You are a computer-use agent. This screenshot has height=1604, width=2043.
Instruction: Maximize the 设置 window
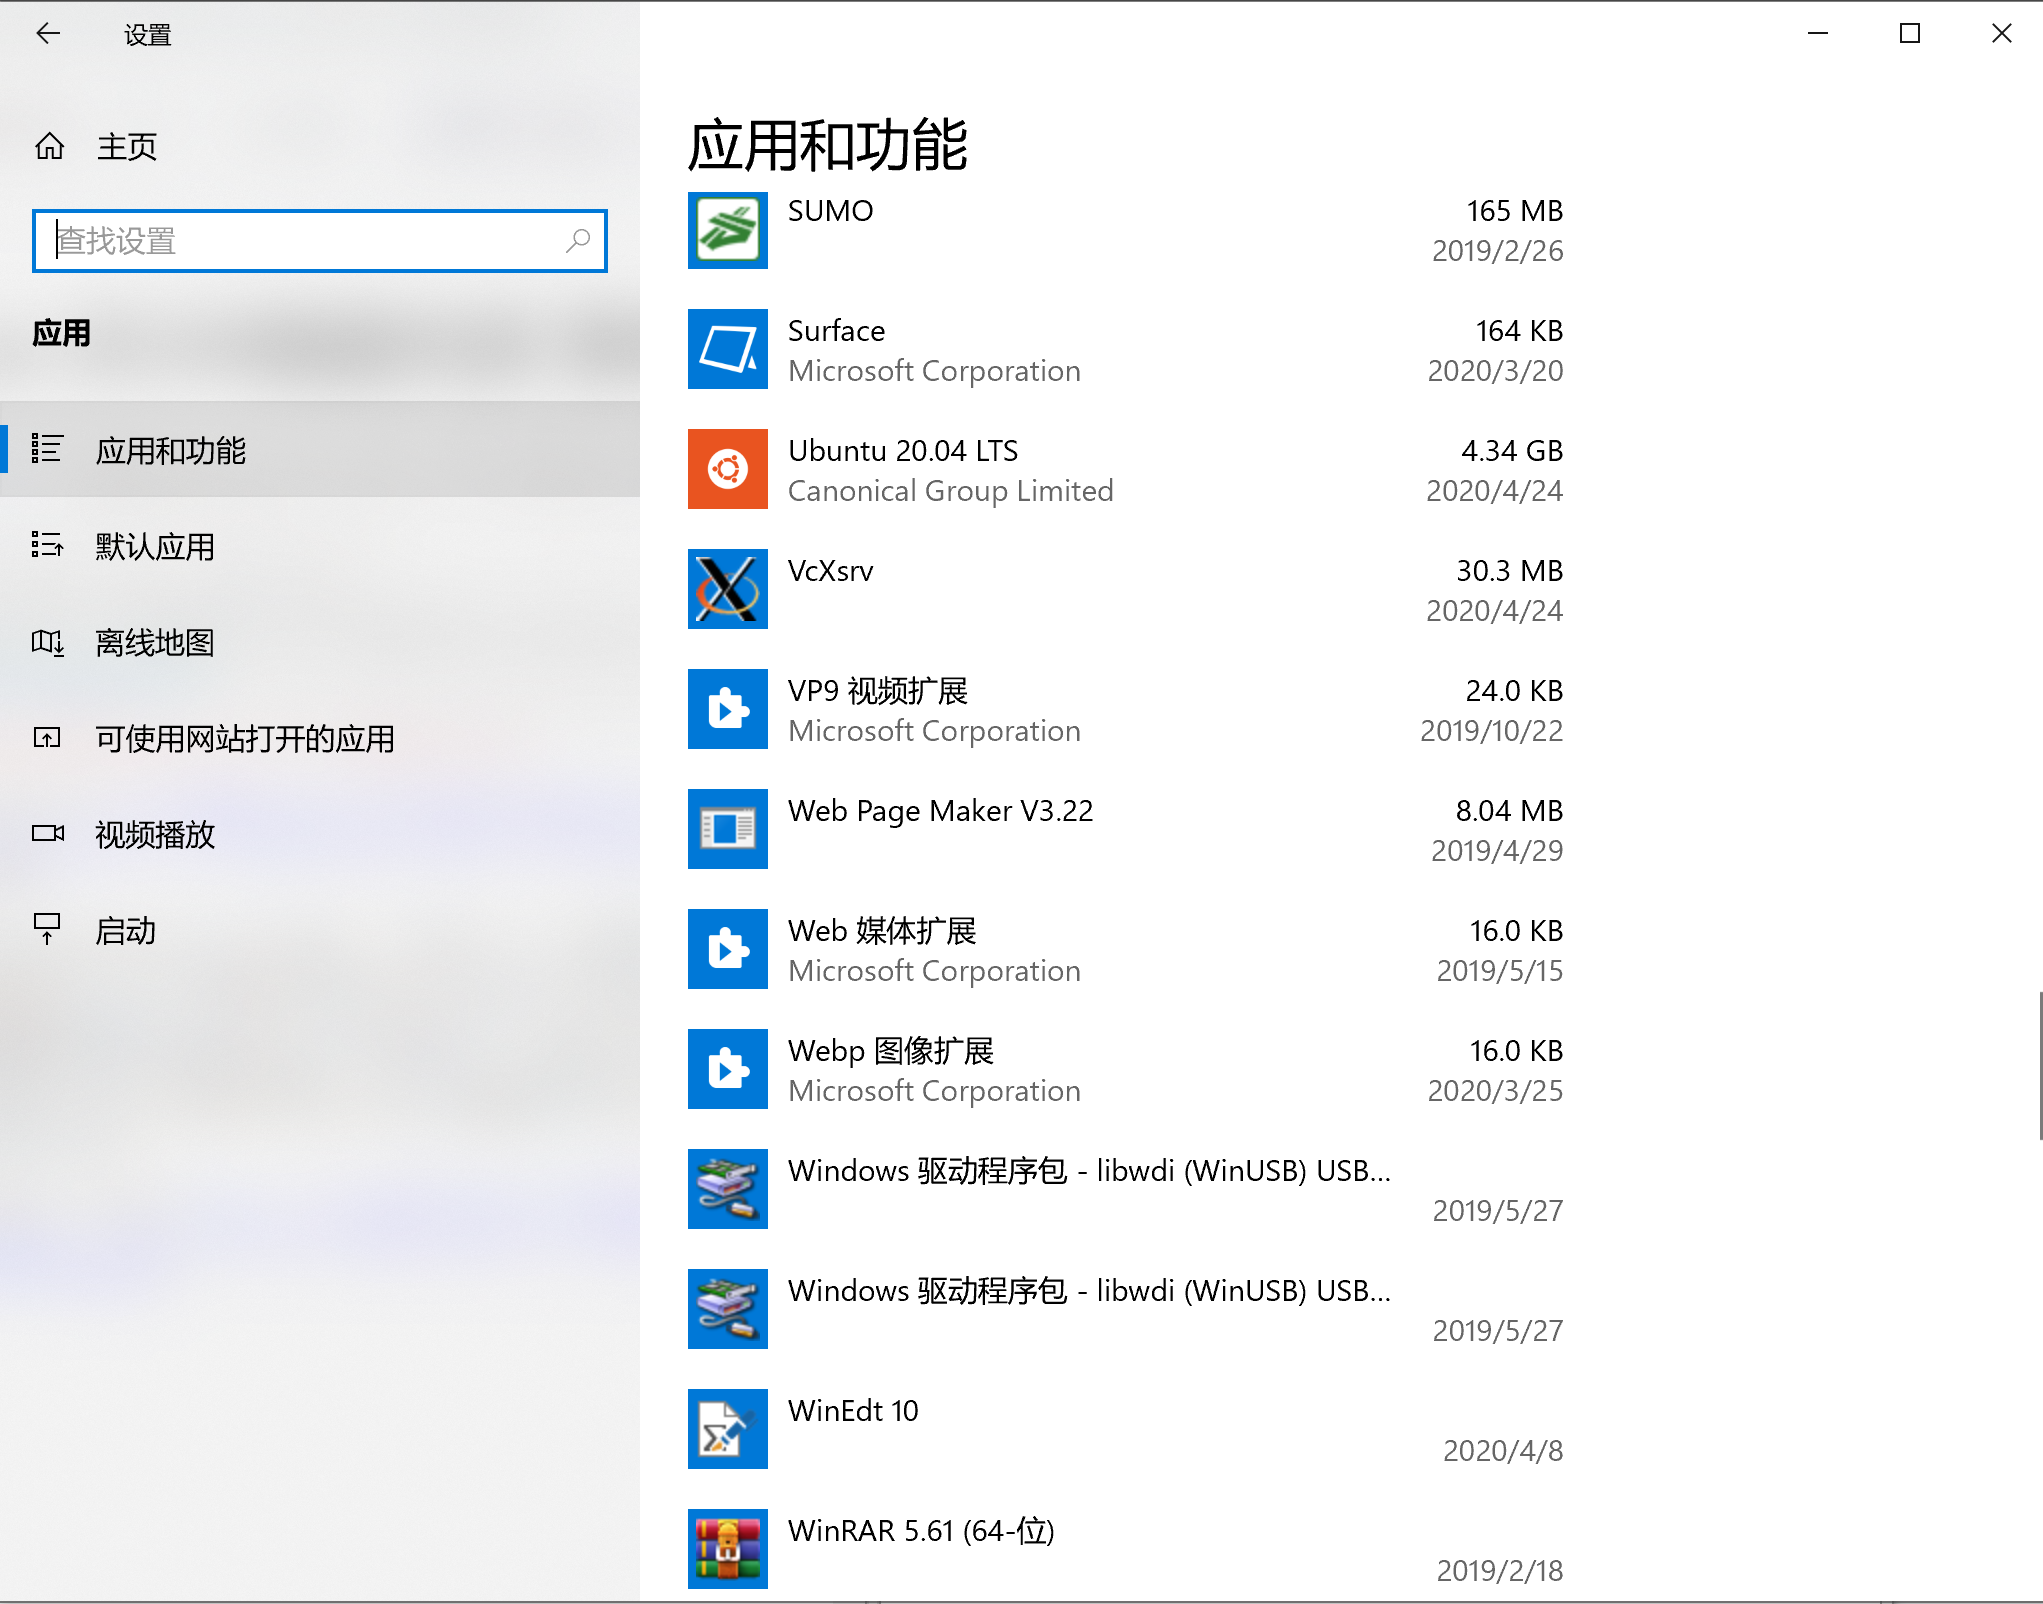(x=1910, y=34)
